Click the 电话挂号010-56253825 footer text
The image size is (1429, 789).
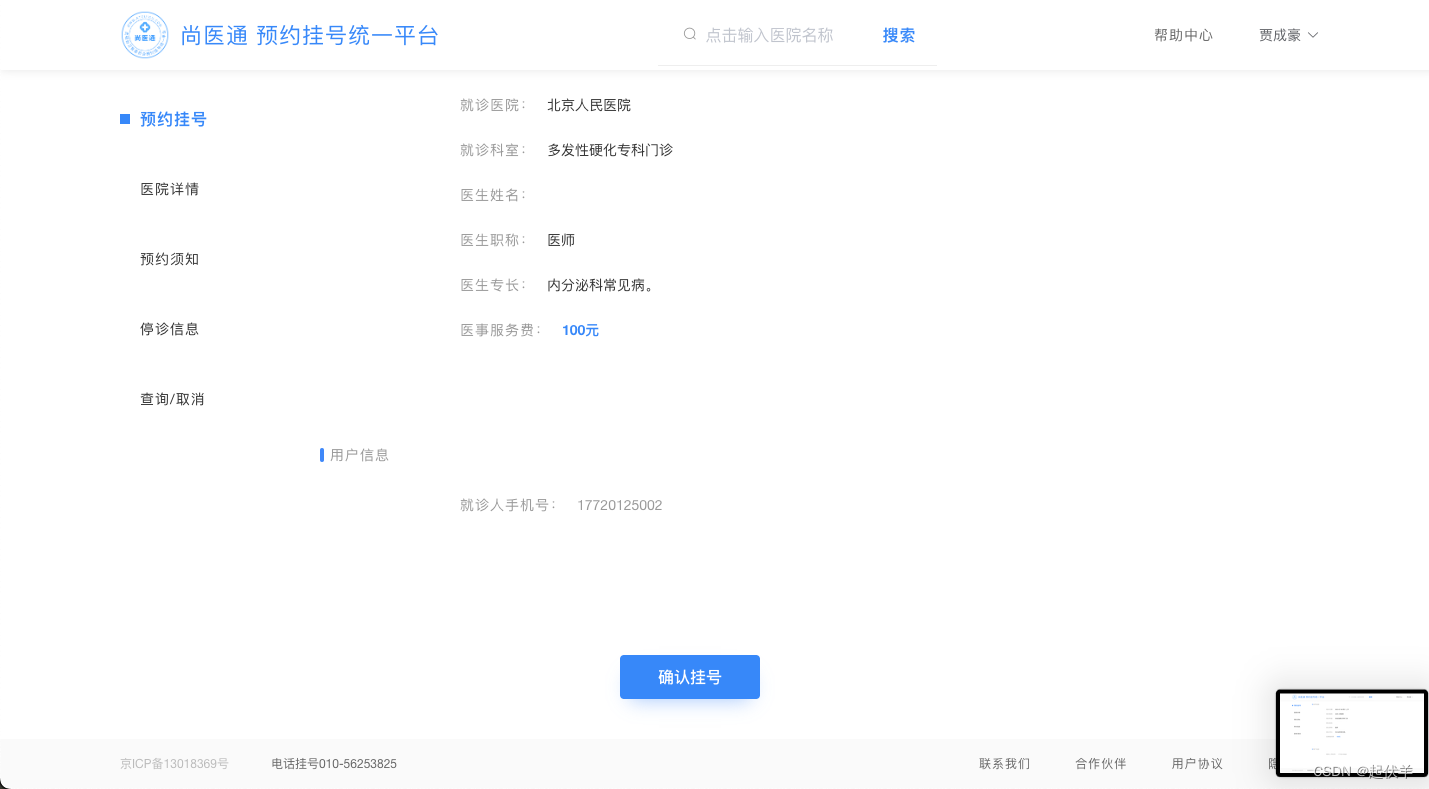pyautogui.click(x=334, y=764)
